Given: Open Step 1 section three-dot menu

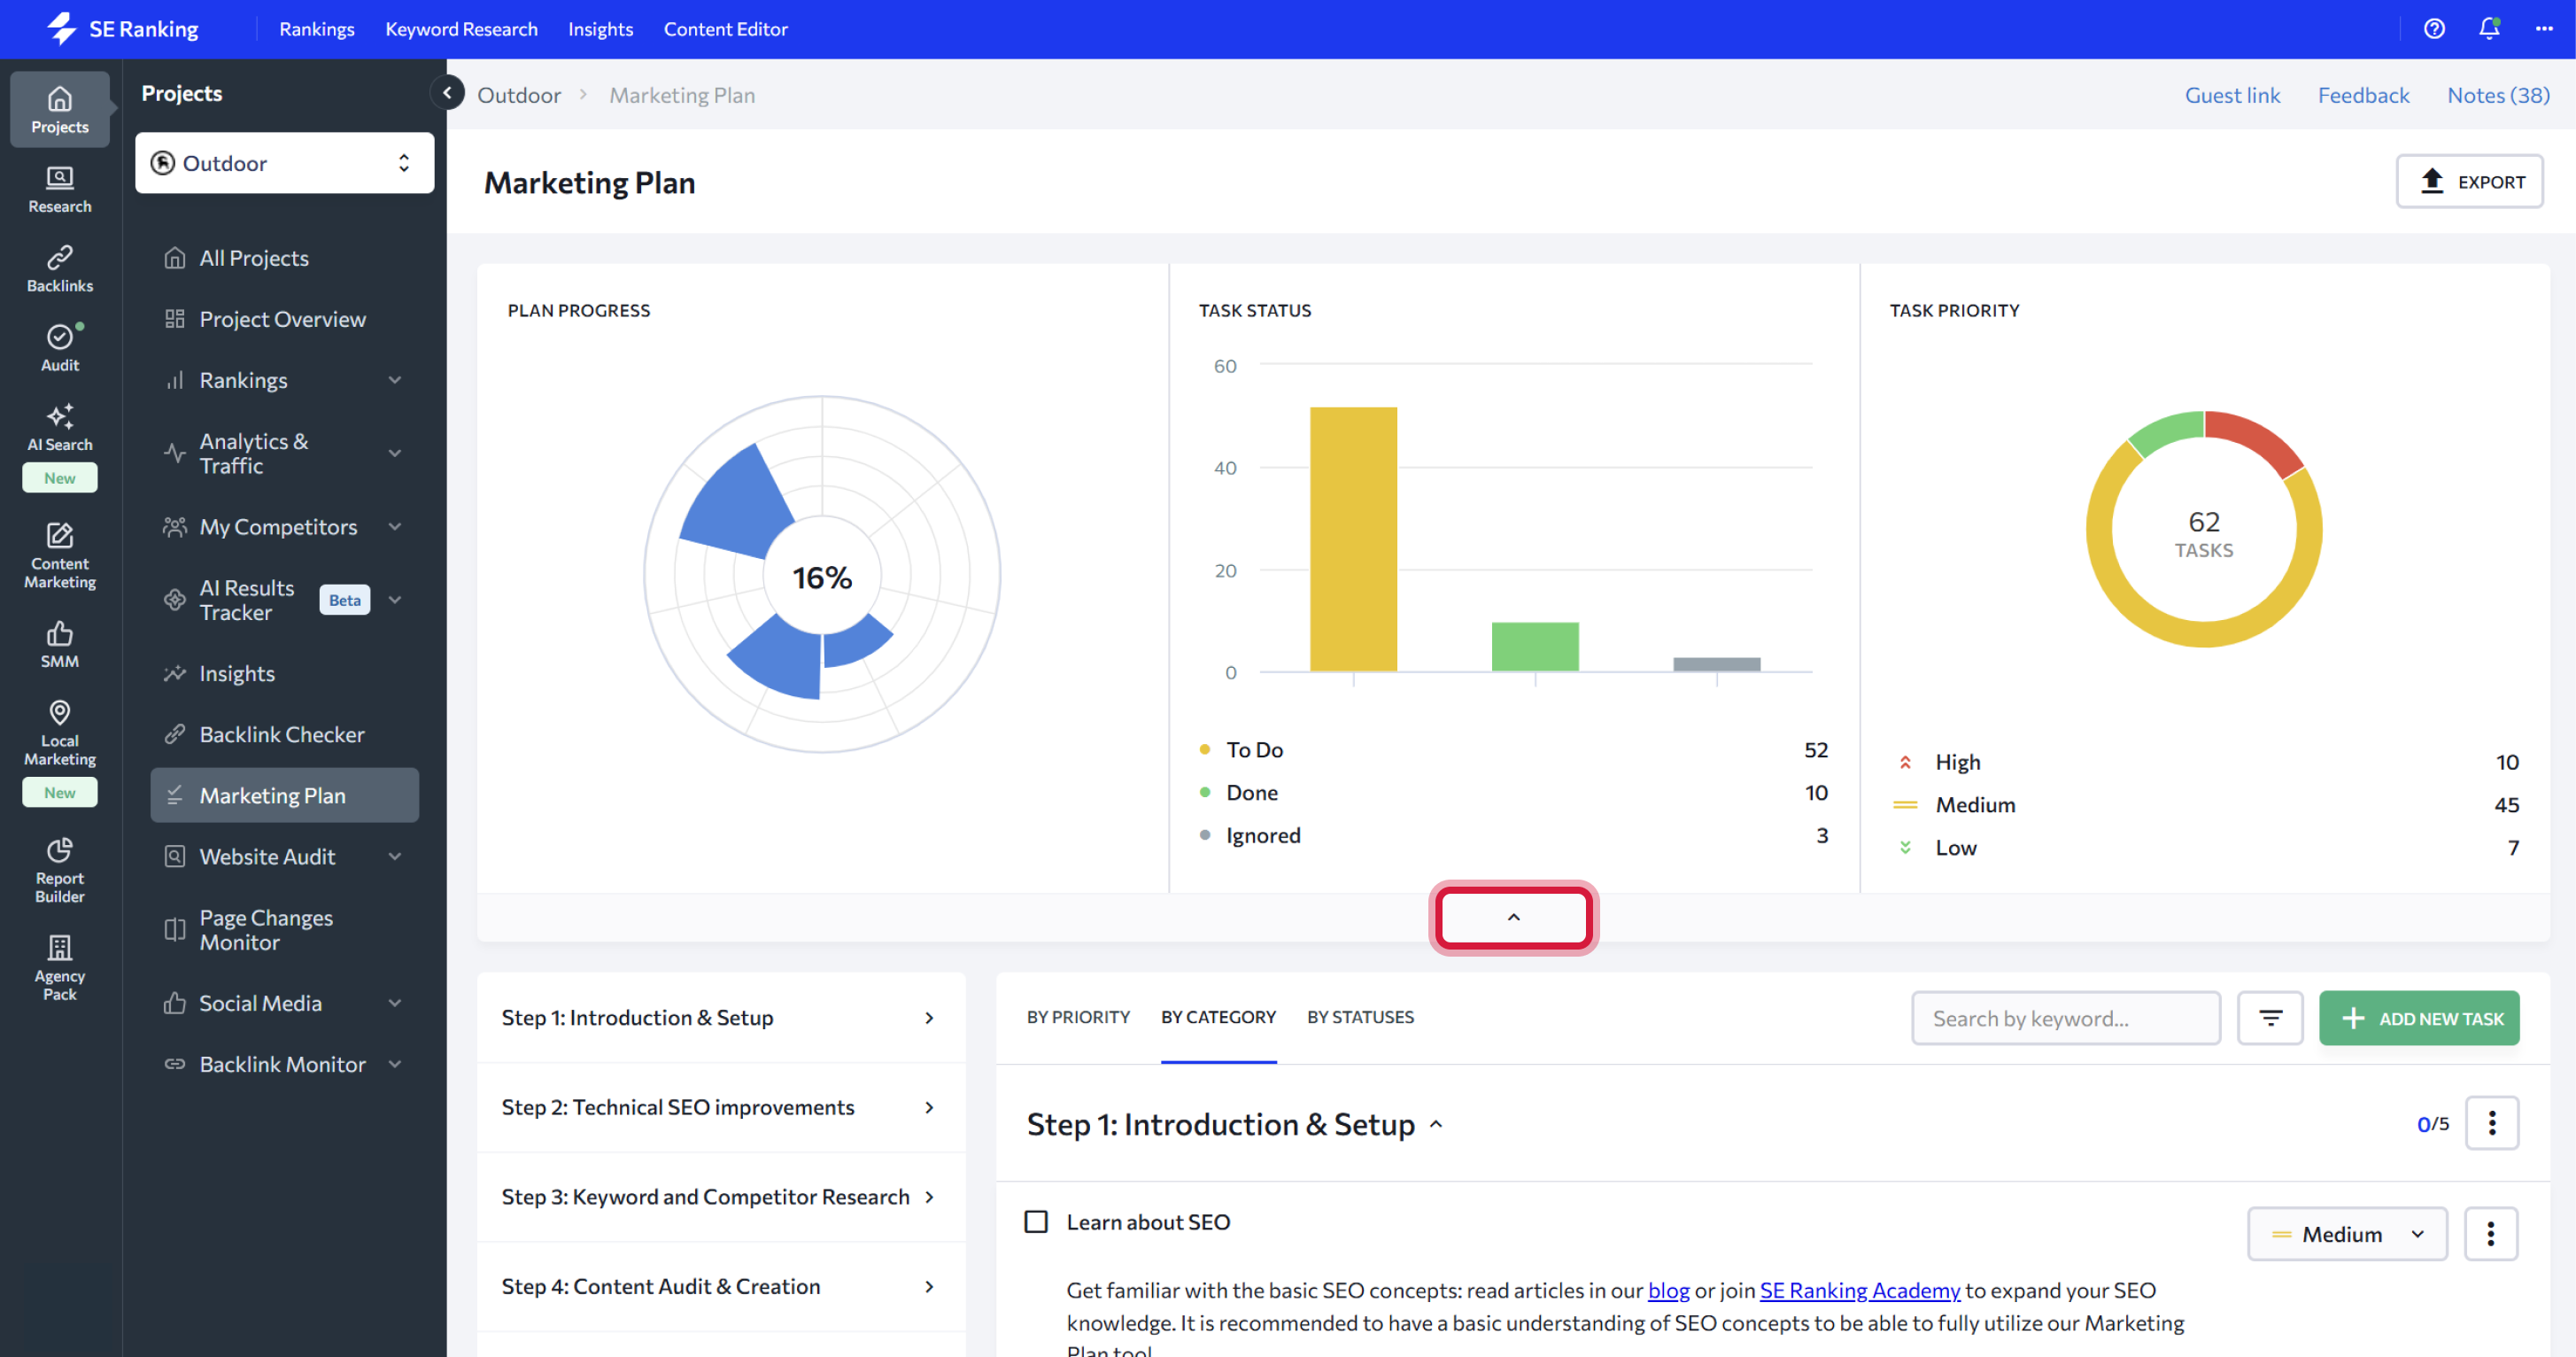Looking at the screenshot, I should click(2491, 1123).
